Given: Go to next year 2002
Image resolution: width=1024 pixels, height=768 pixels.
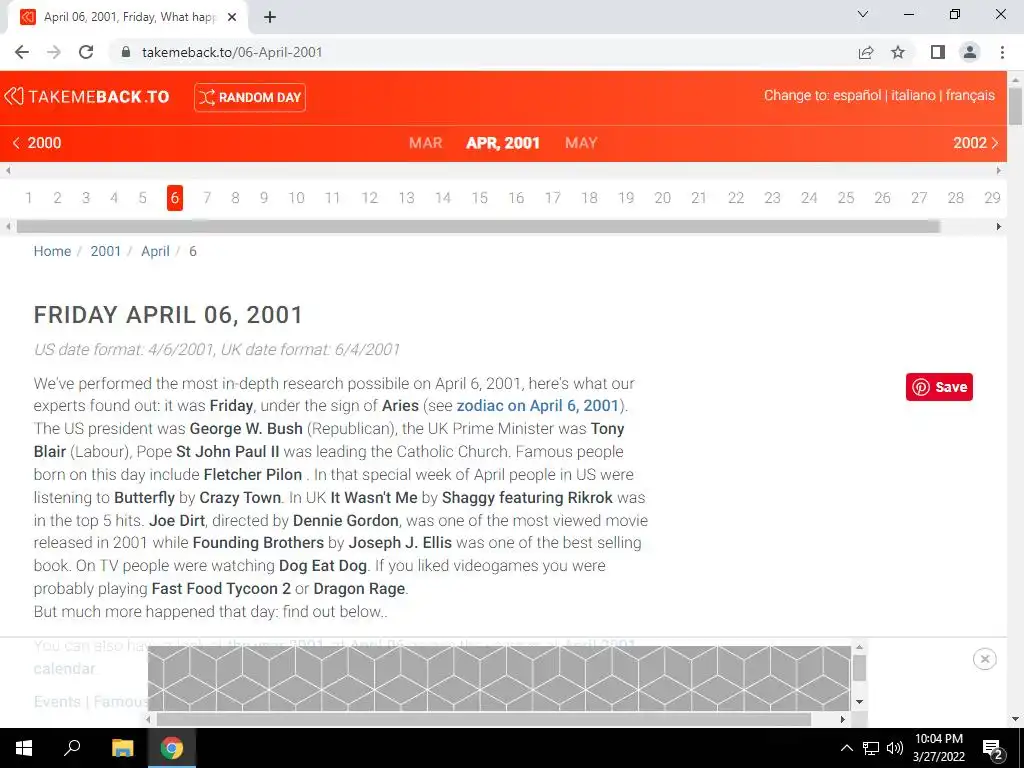Looking at the screenshot, I should [x=976, y=143].
